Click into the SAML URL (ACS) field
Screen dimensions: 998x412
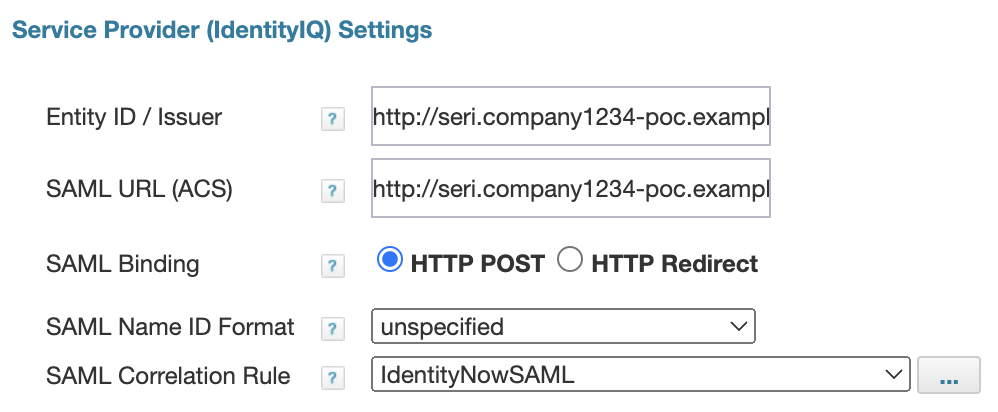coord(570,188)
